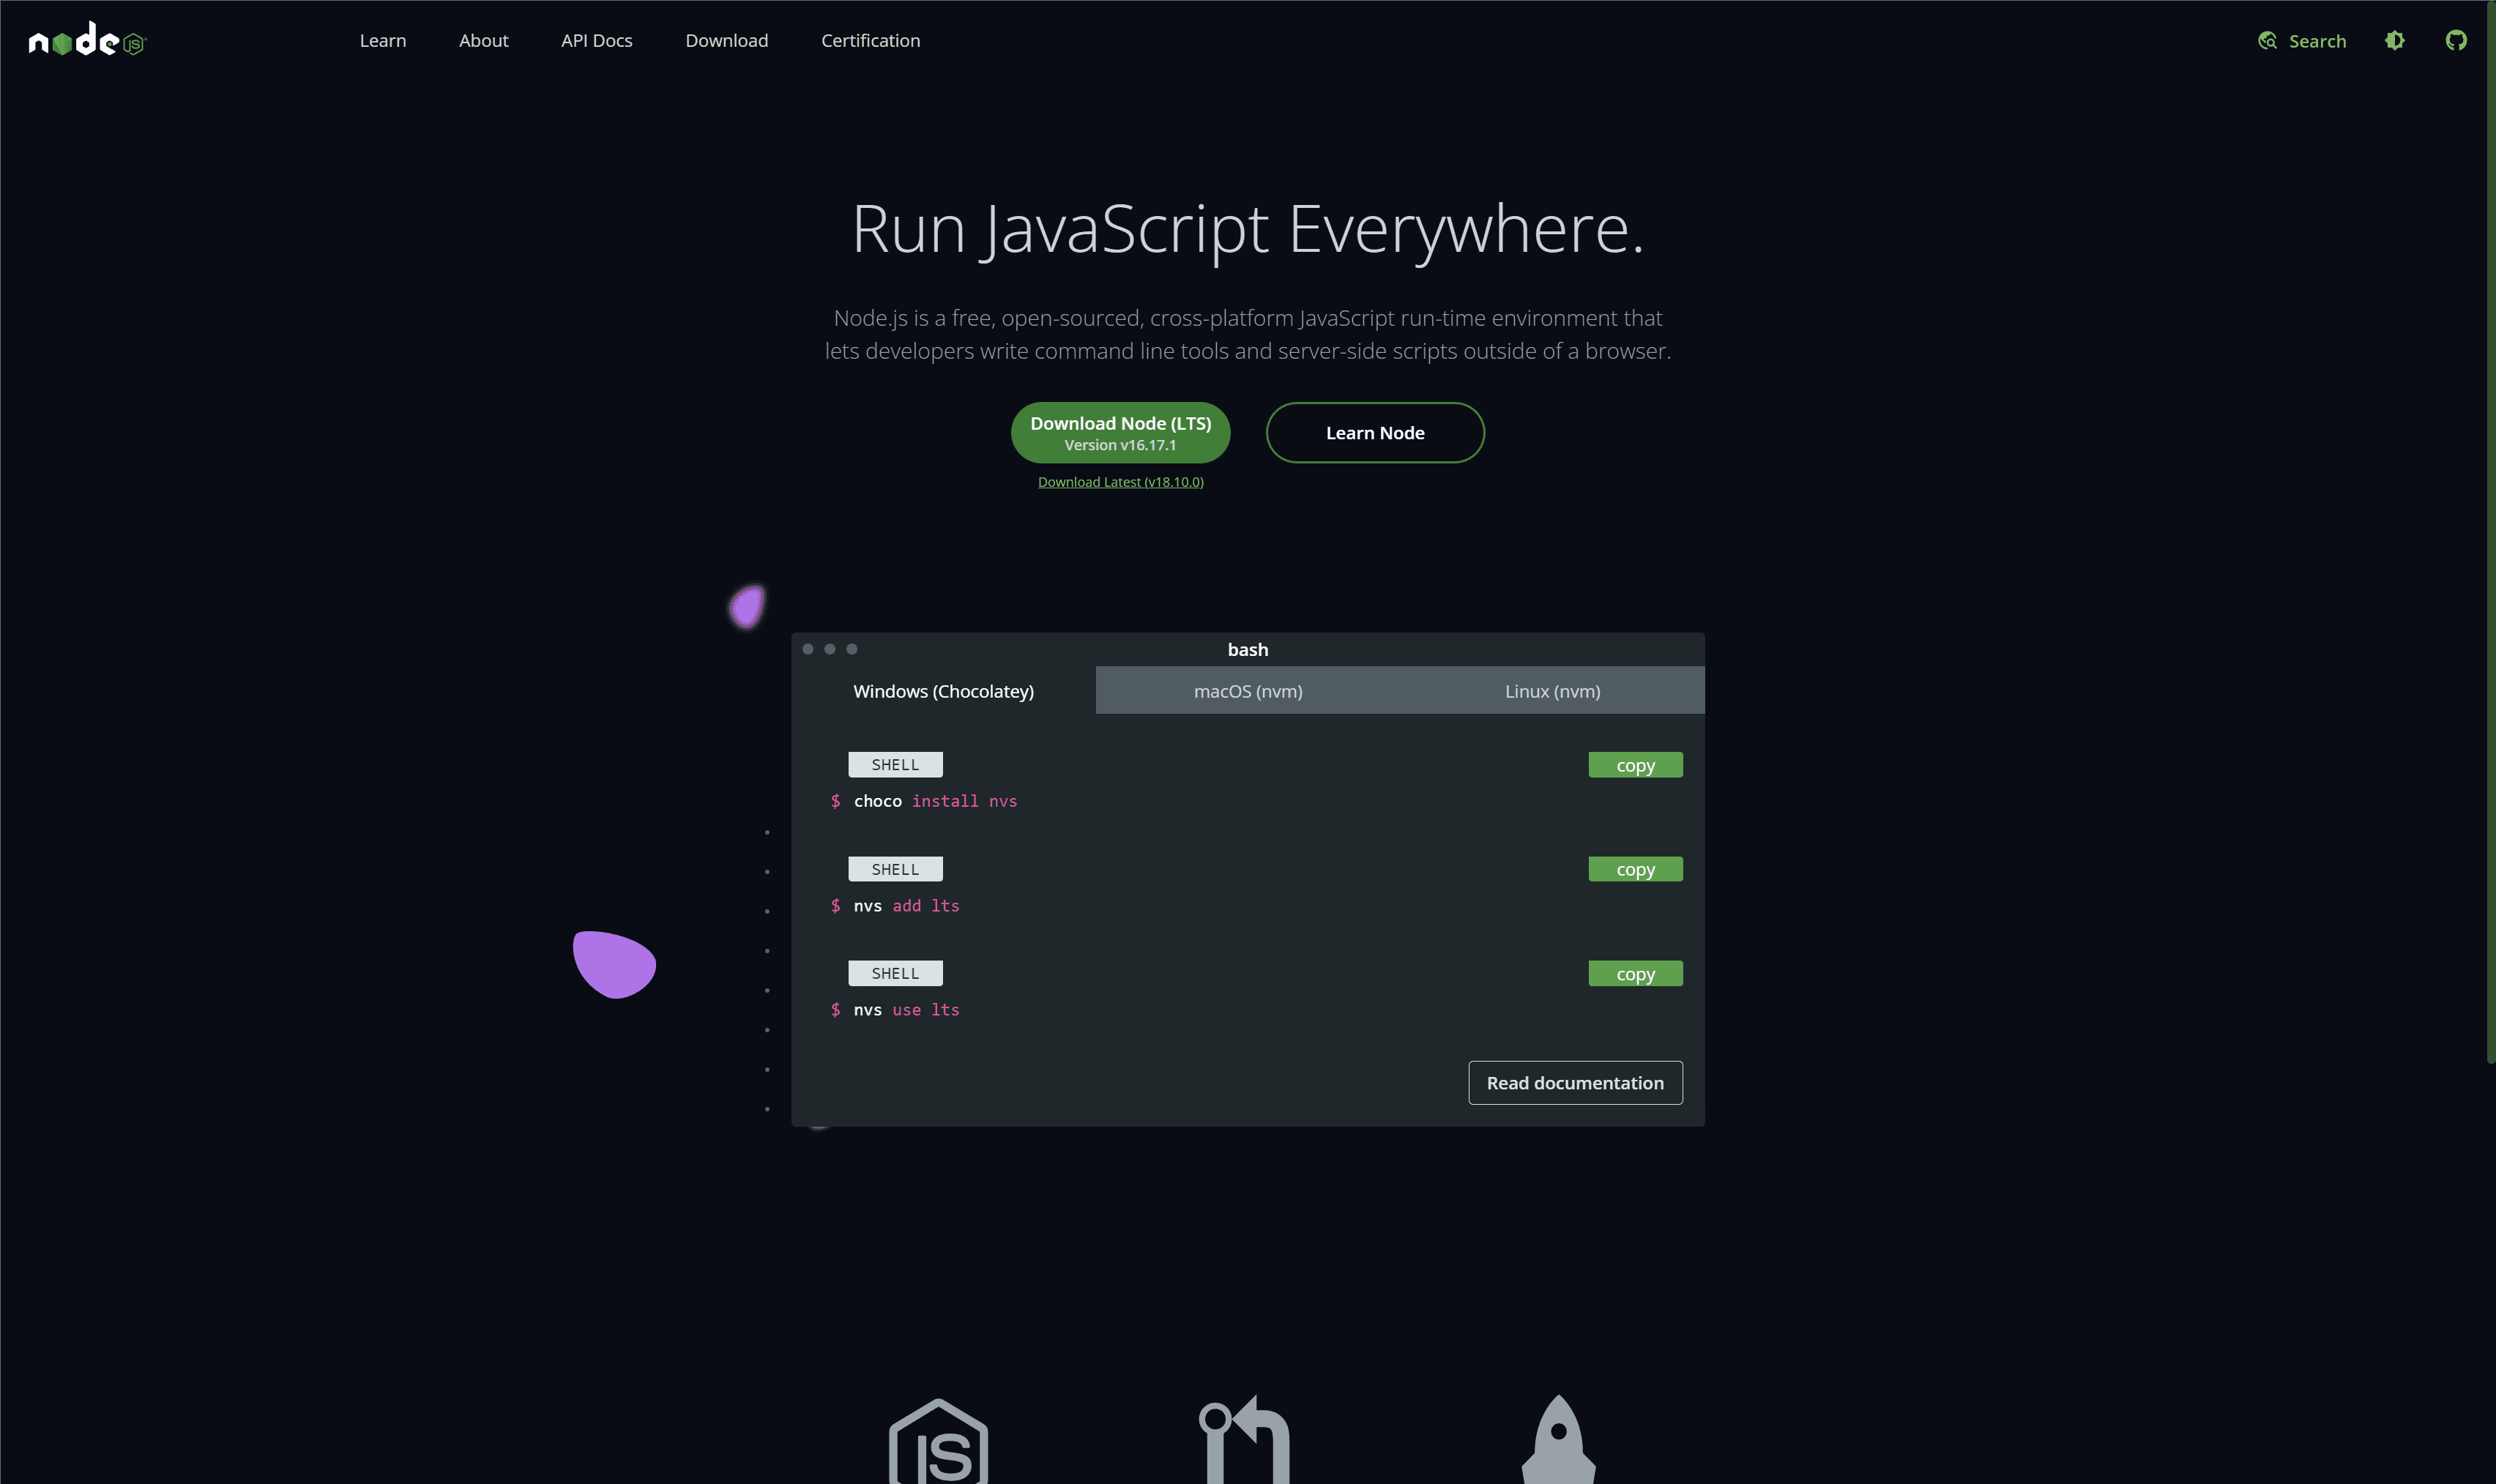Follow the Download Latest (v18.10.0) link

coord(1120,482)
